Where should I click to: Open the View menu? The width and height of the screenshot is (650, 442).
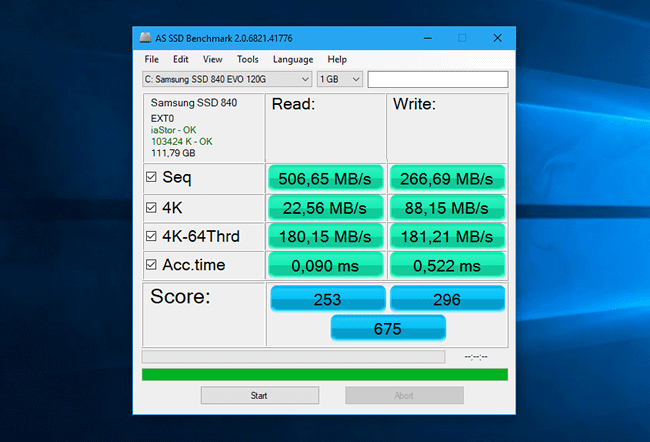(212, 59)
